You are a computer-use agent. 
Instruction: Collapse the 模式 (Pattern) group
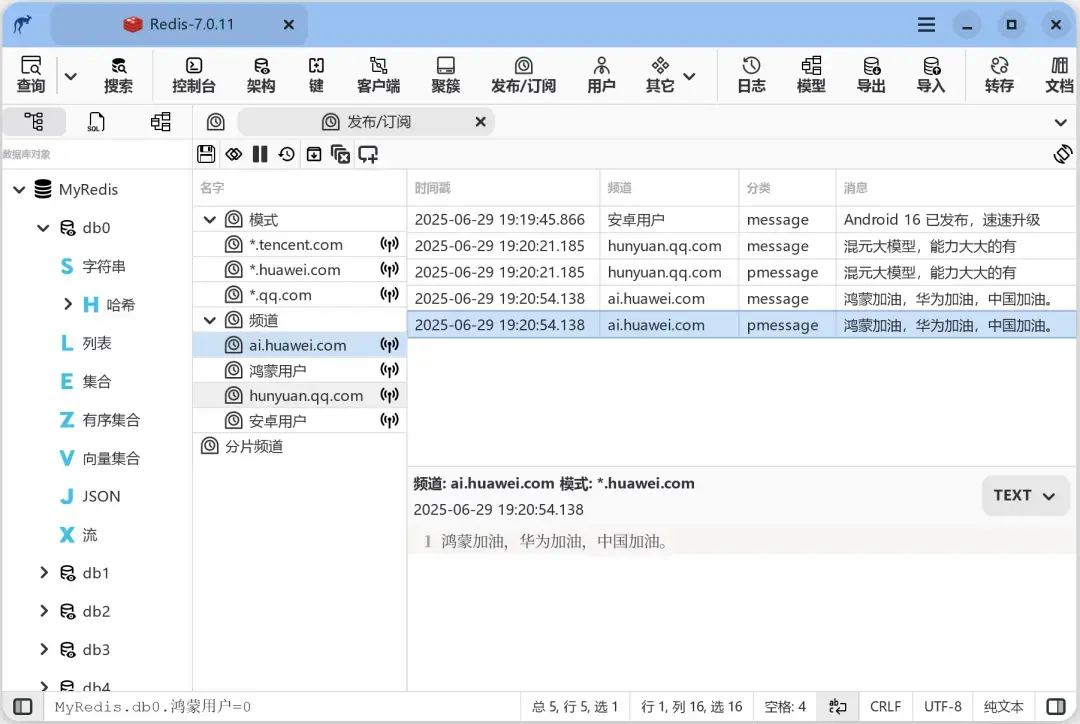[x=210, y=220]
